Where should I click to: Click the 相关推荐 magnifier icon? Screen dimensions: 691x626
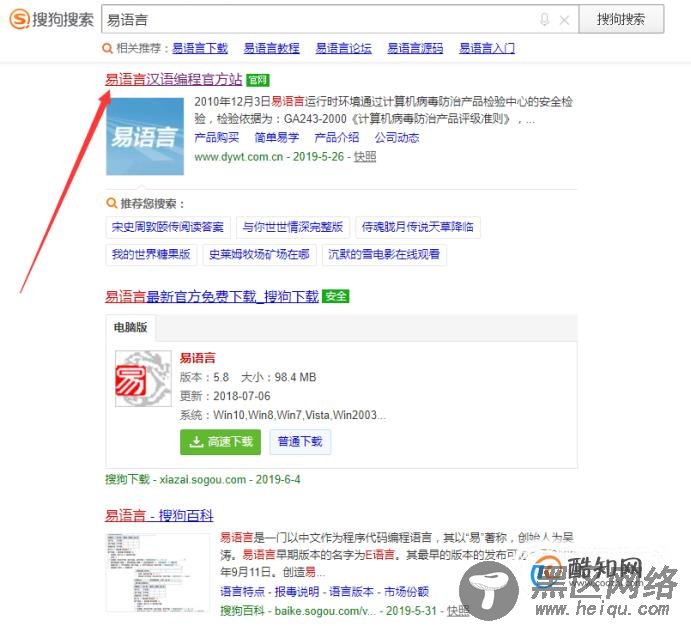point(107,48)
